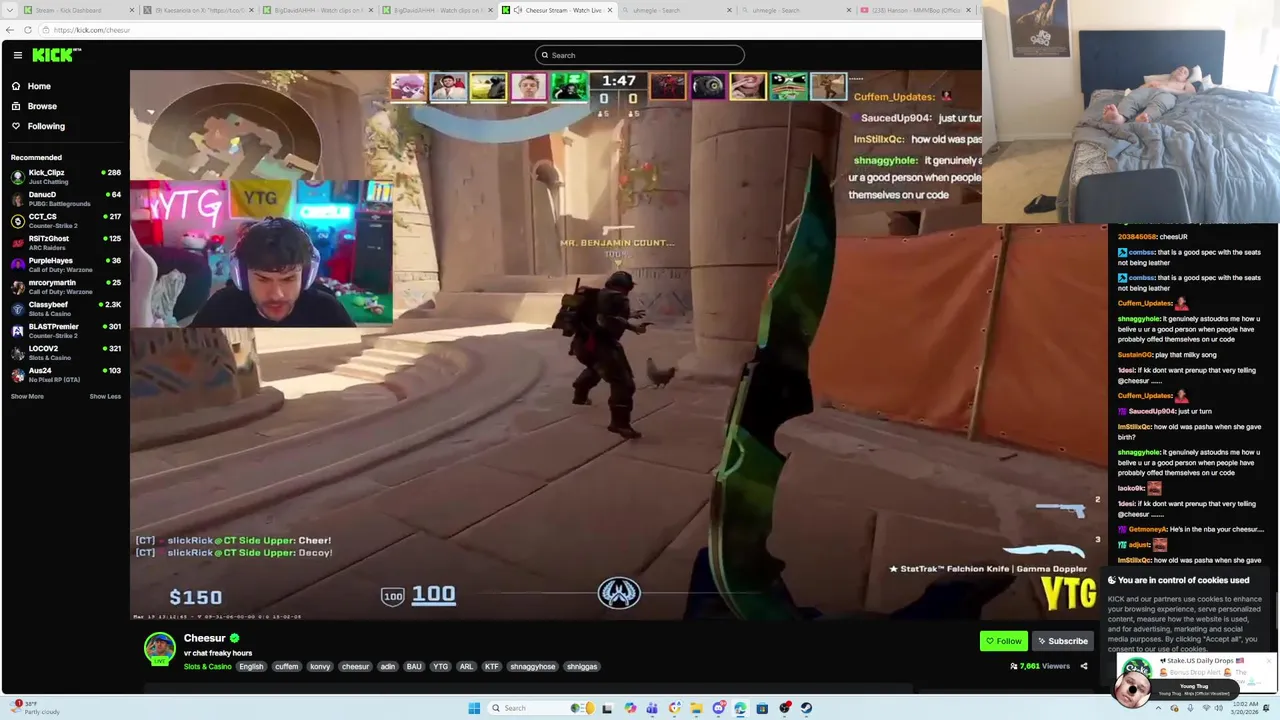This screenshot has height=720, width=1280.
Task: Open Steam from the taskbar
Action: pos(806,708)
